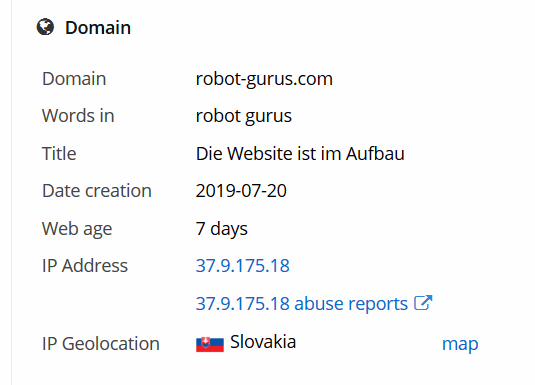Click the Domain section heading
Screen dimensions: 535x385
tap(98, 27)
